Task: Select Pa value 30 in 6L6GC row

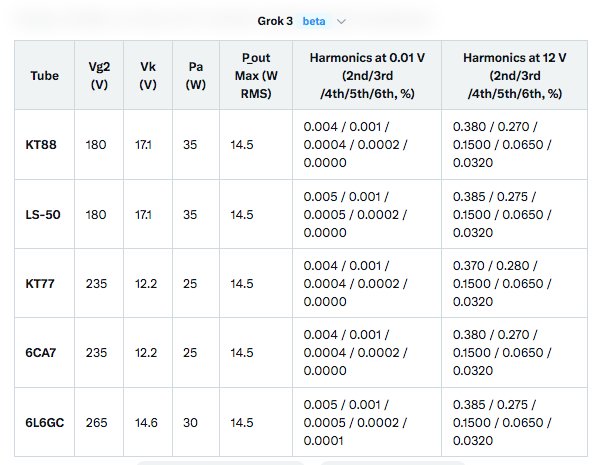Action: click(190, 422)
